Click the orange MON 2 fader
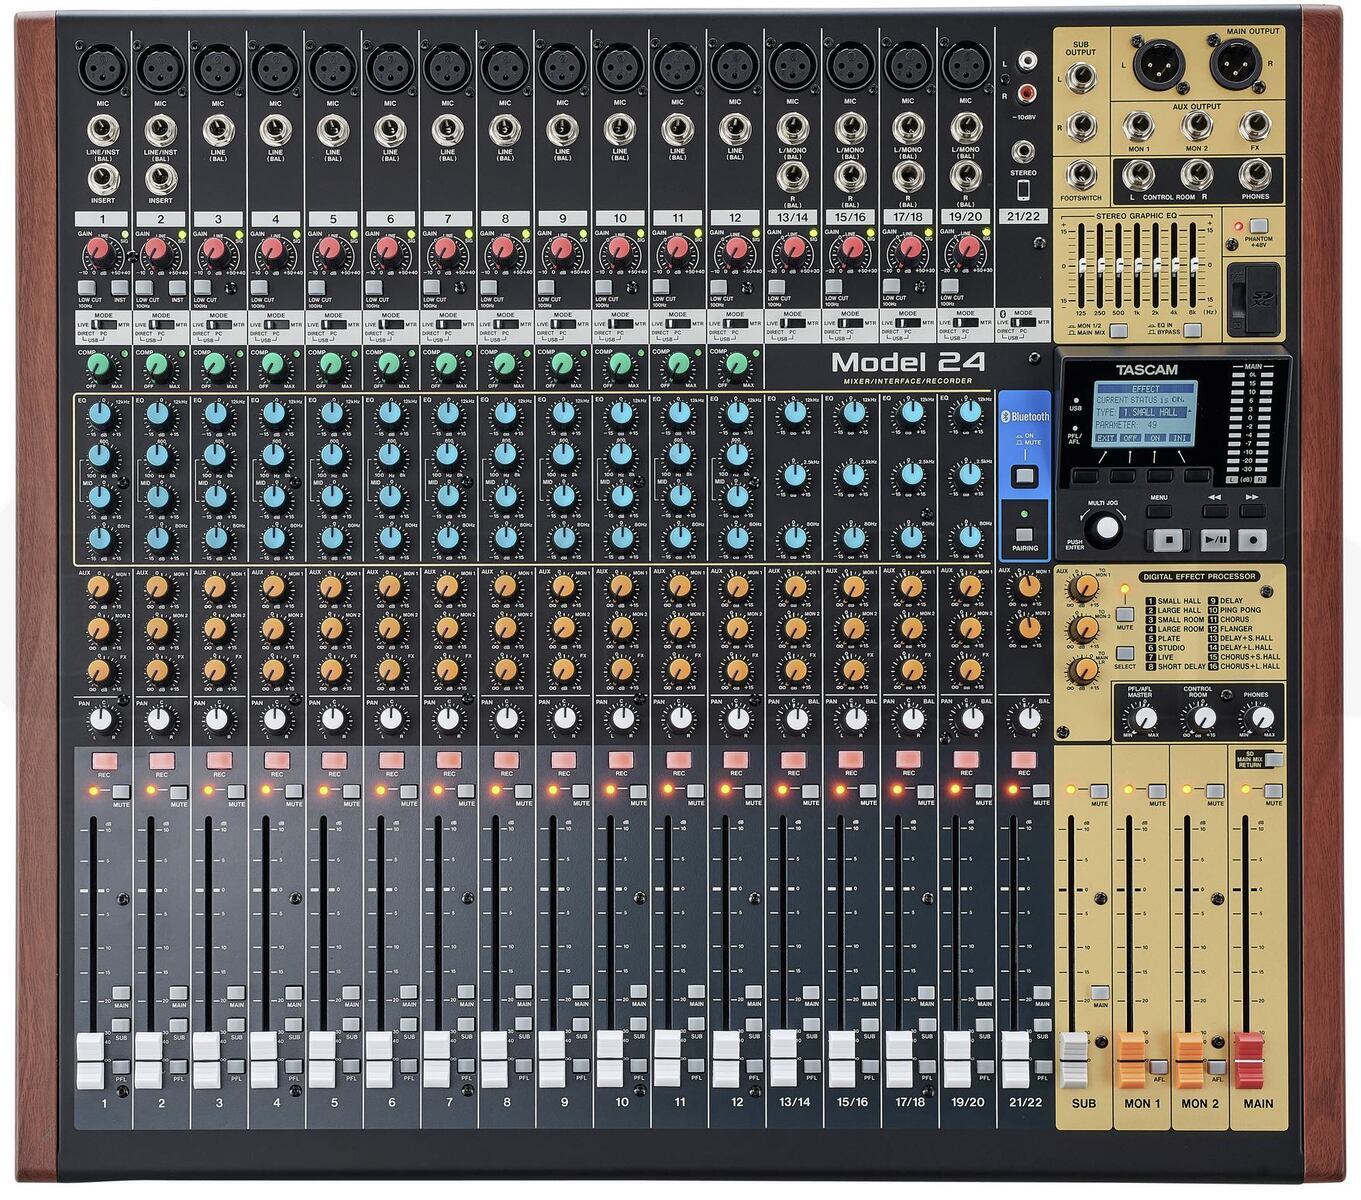 [x=1189, y=1060]
